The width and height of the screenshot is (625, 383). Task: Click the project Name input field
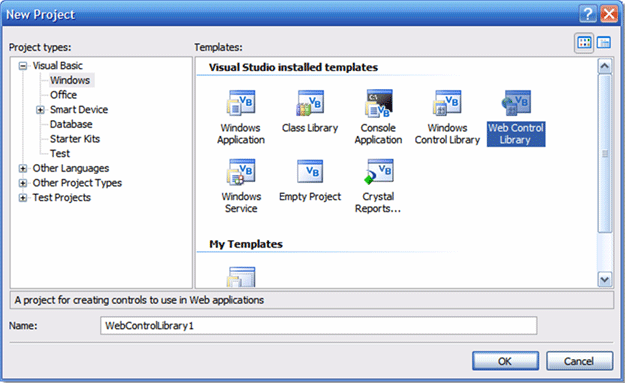(x=318, y=326)
